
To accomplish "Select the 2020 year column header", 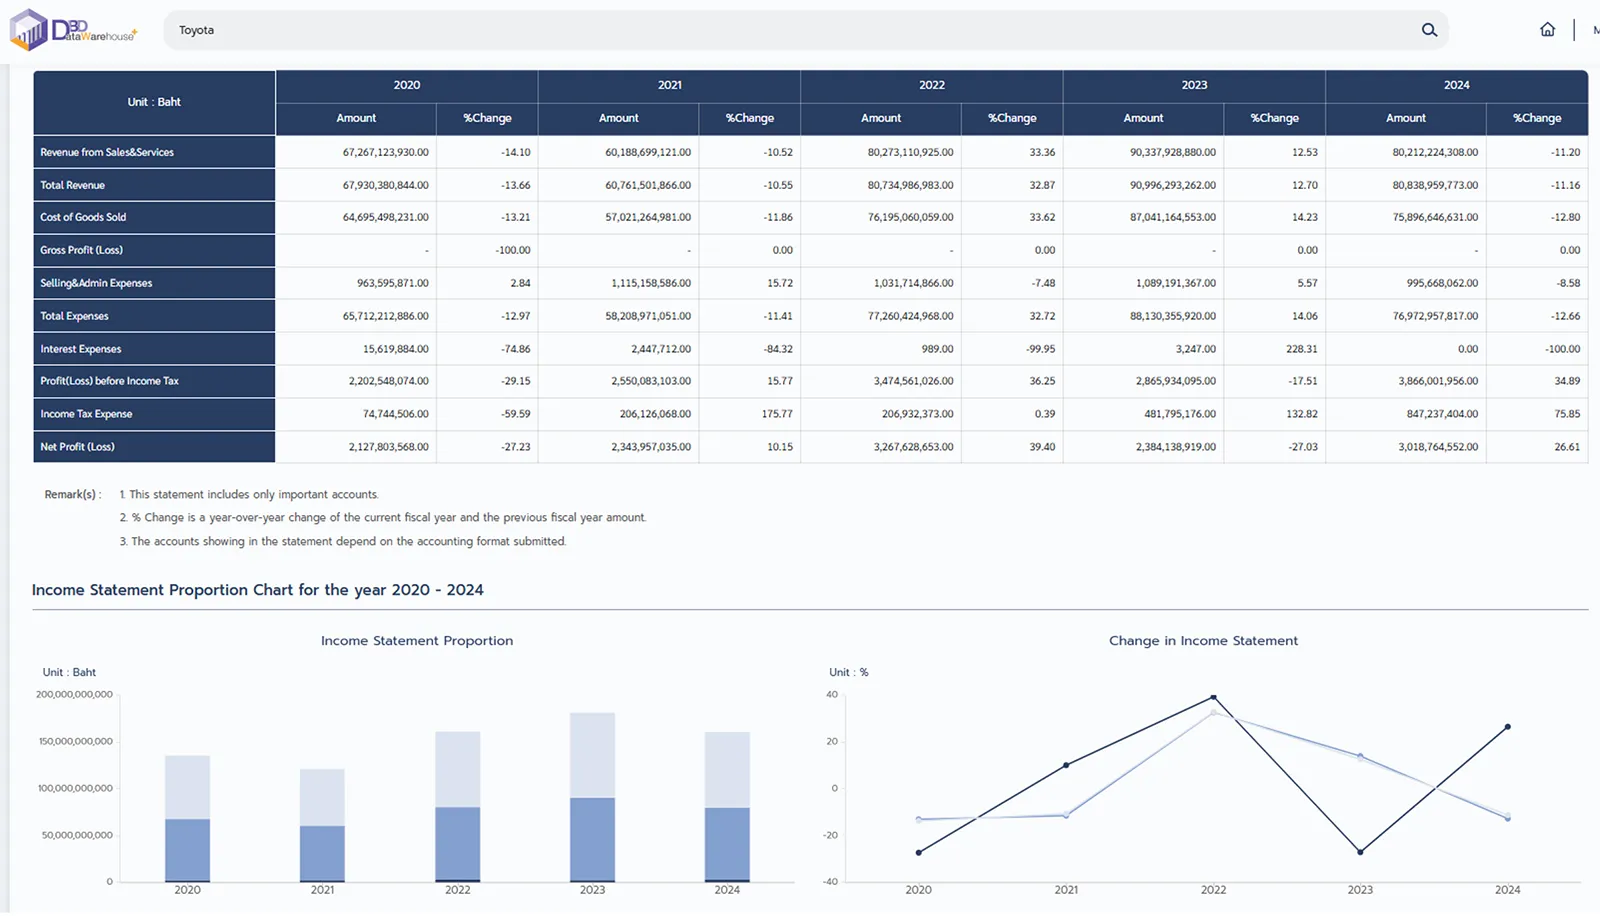I will coord(406,85).
